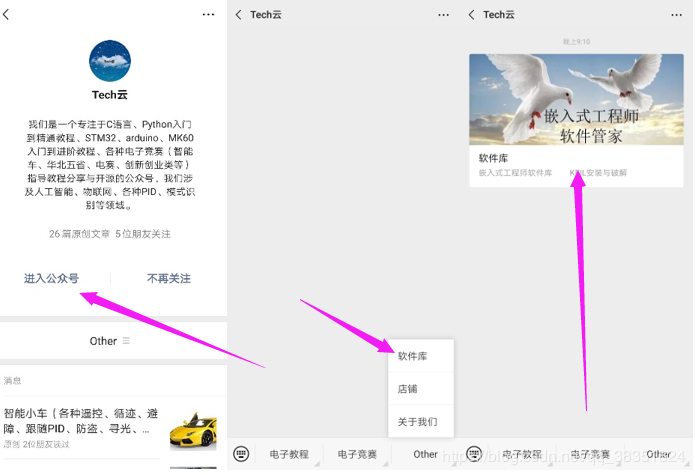Click the 消息 section label

point(12,381)
